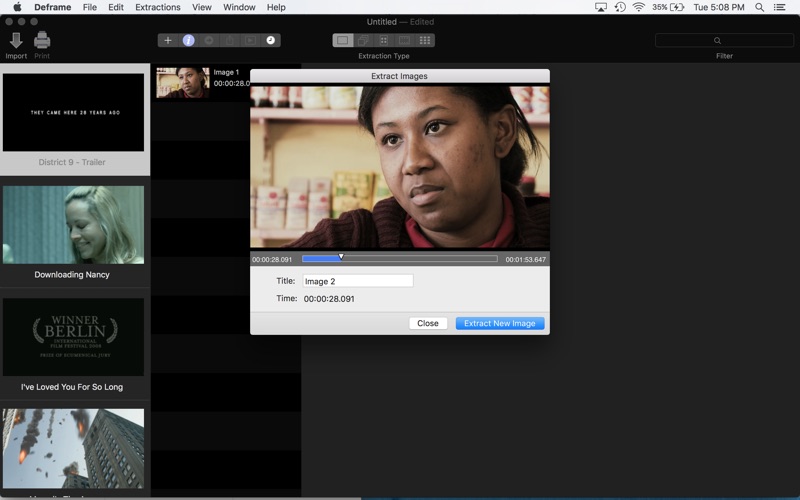Screen dimensions: 800x500
Task: Open the Window menu
Action: tap(239, 7)
